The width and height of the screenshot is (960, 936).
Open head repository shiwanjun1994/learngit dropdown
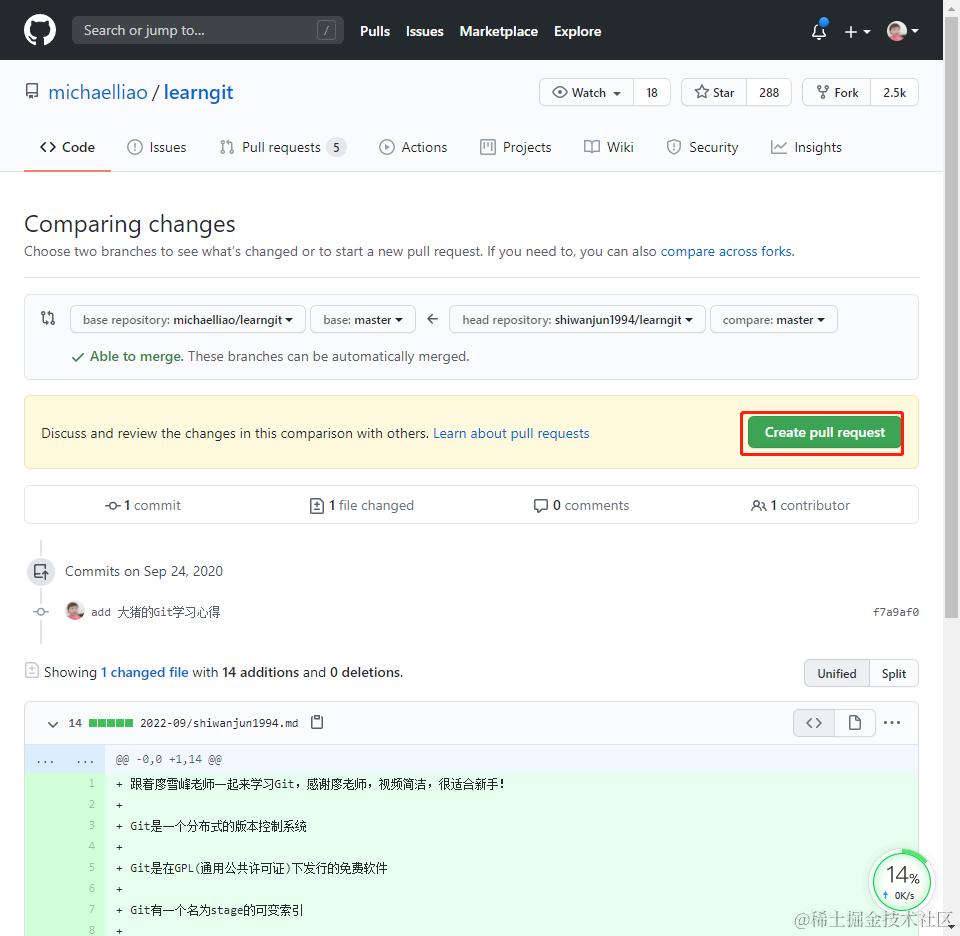577,320
